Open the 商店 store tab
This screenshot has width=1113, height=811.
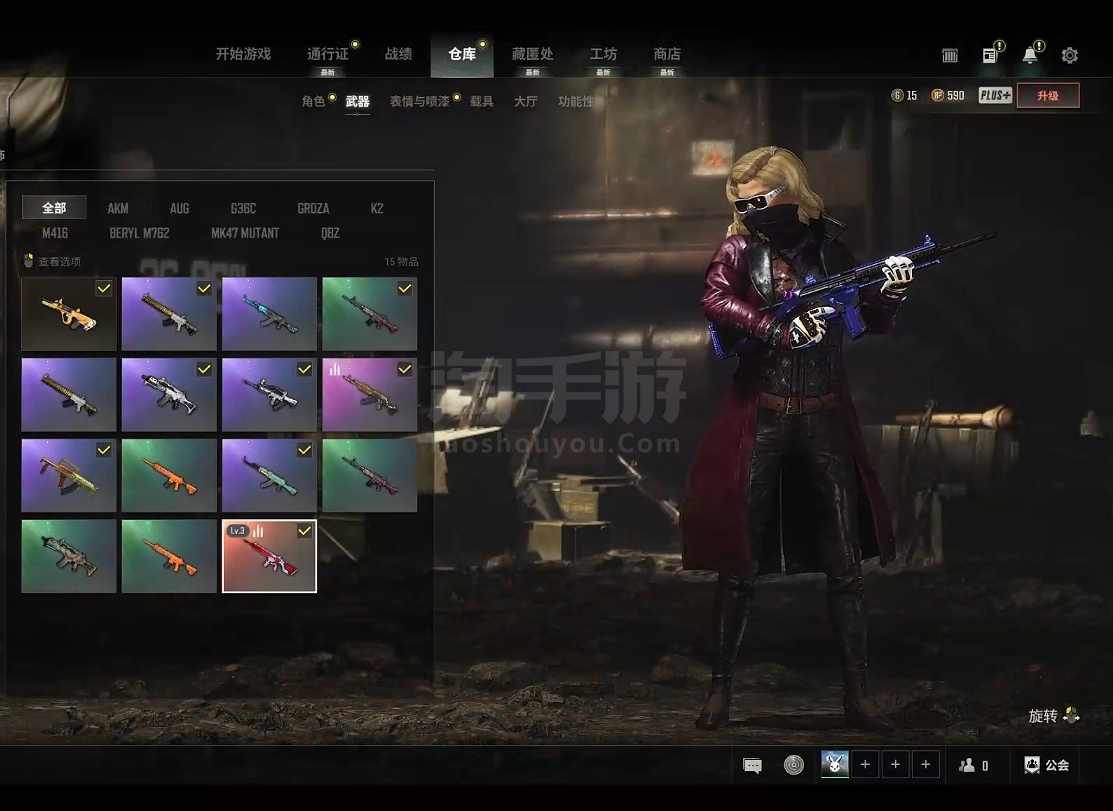[667, 54]
